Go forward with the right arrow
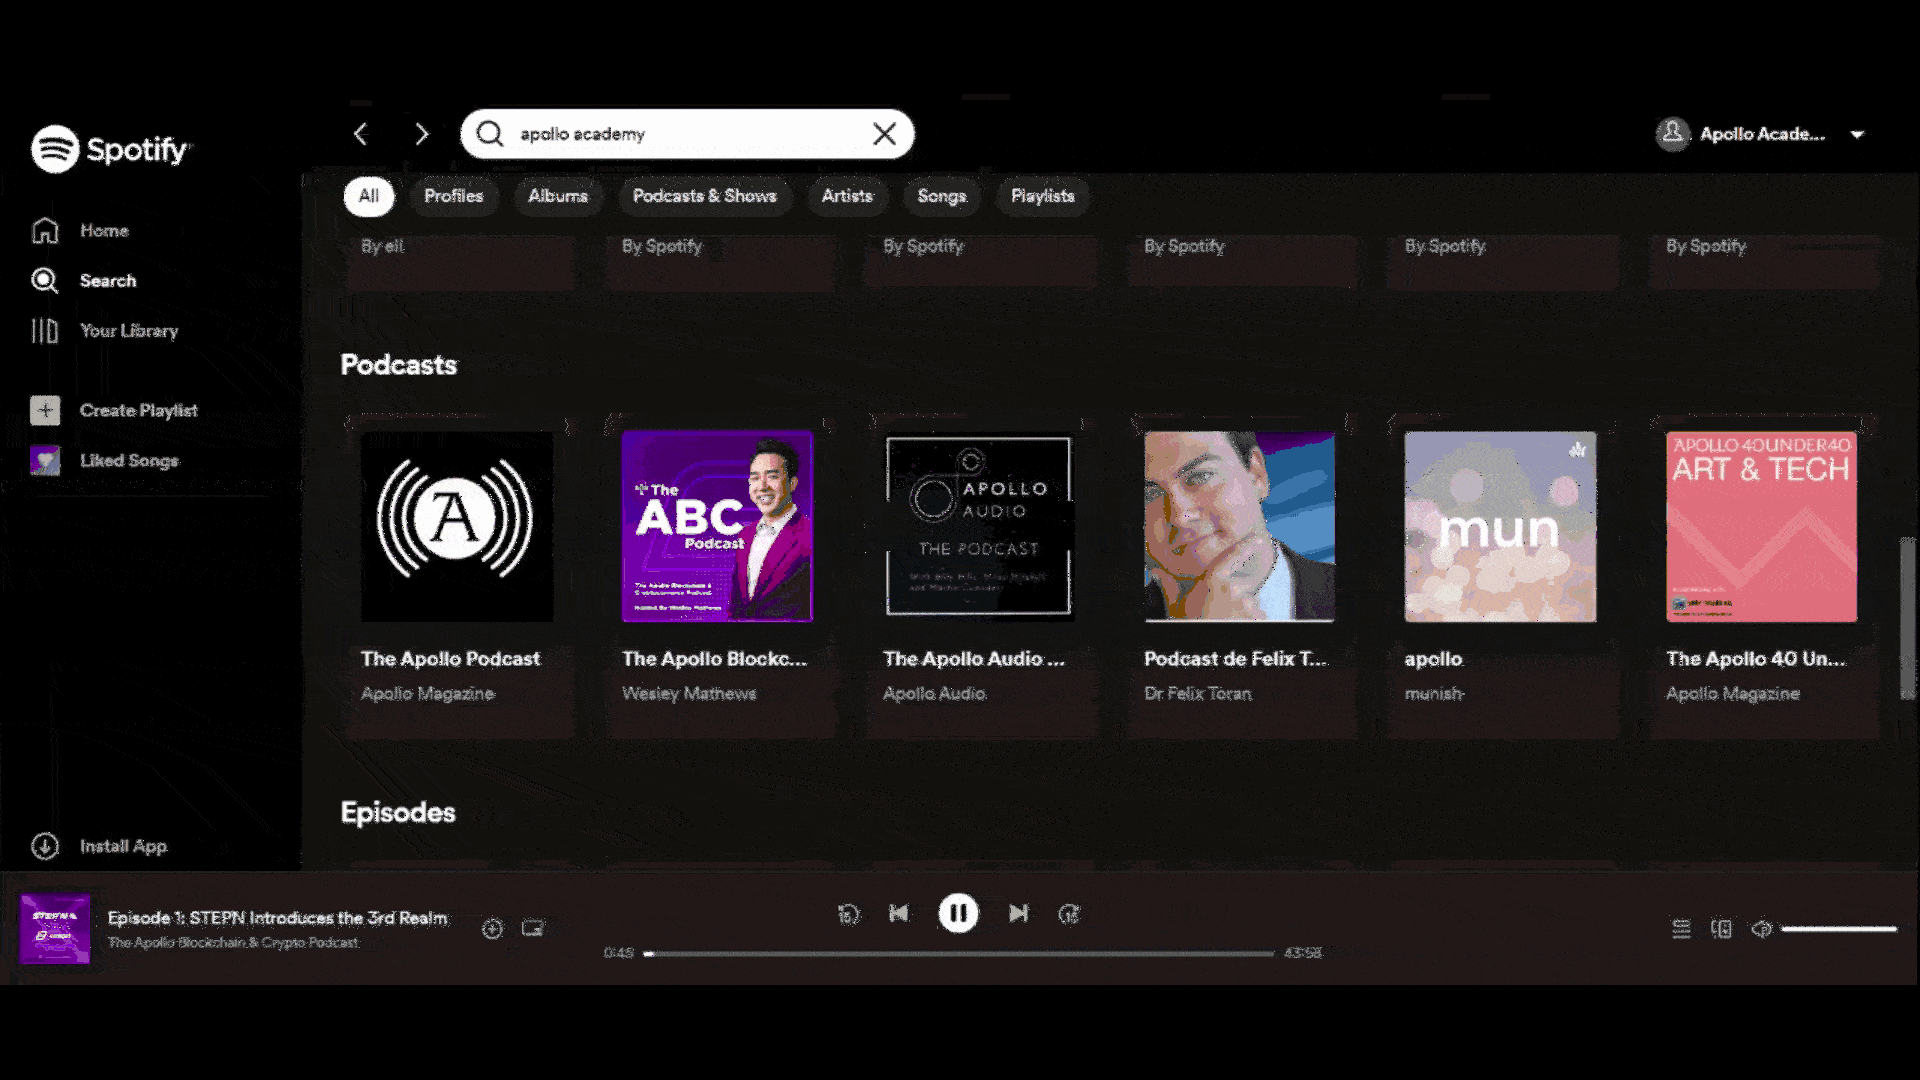This screenshot has width=1920, height=1080. click(x=421, y=134)
